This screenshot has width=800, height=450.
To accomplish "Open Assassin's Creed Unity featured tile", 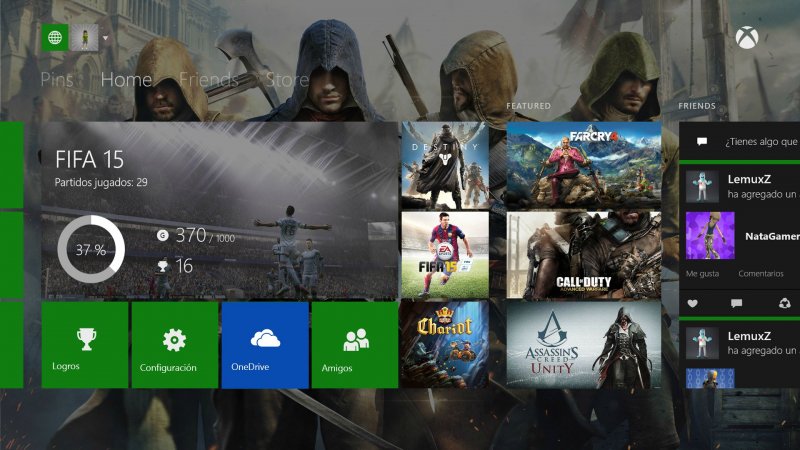I will 584,345.
